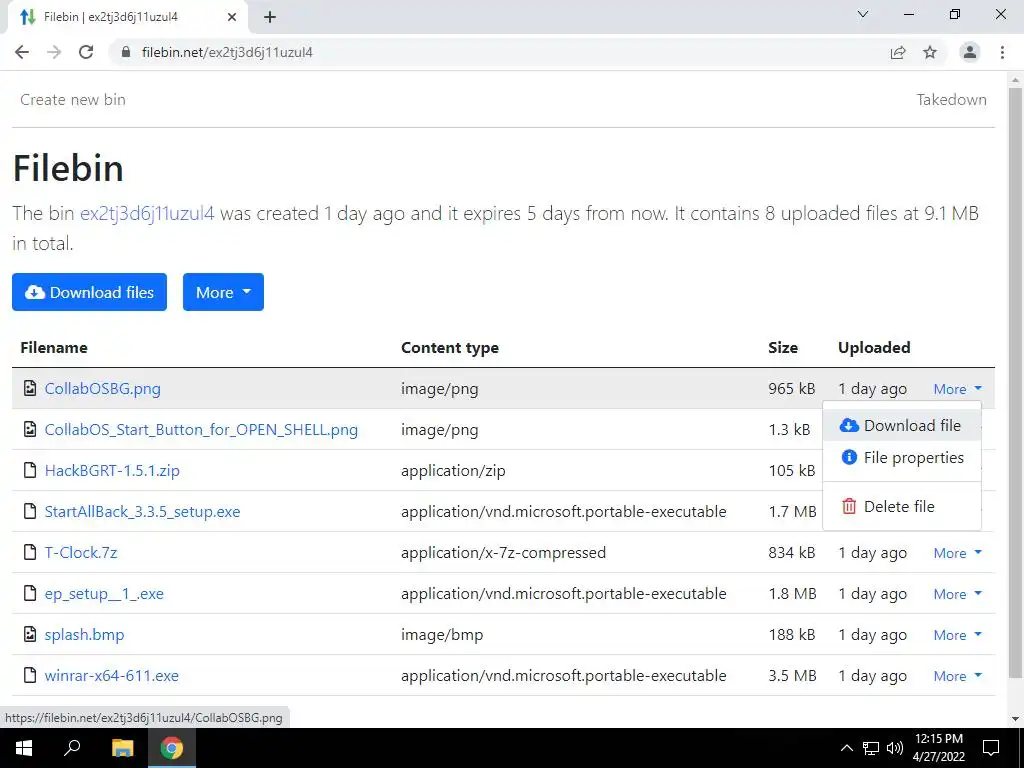
Task: Open the CollabOS_Start_Button_for_OPEN_SHELL.png link
Action: 201,430
